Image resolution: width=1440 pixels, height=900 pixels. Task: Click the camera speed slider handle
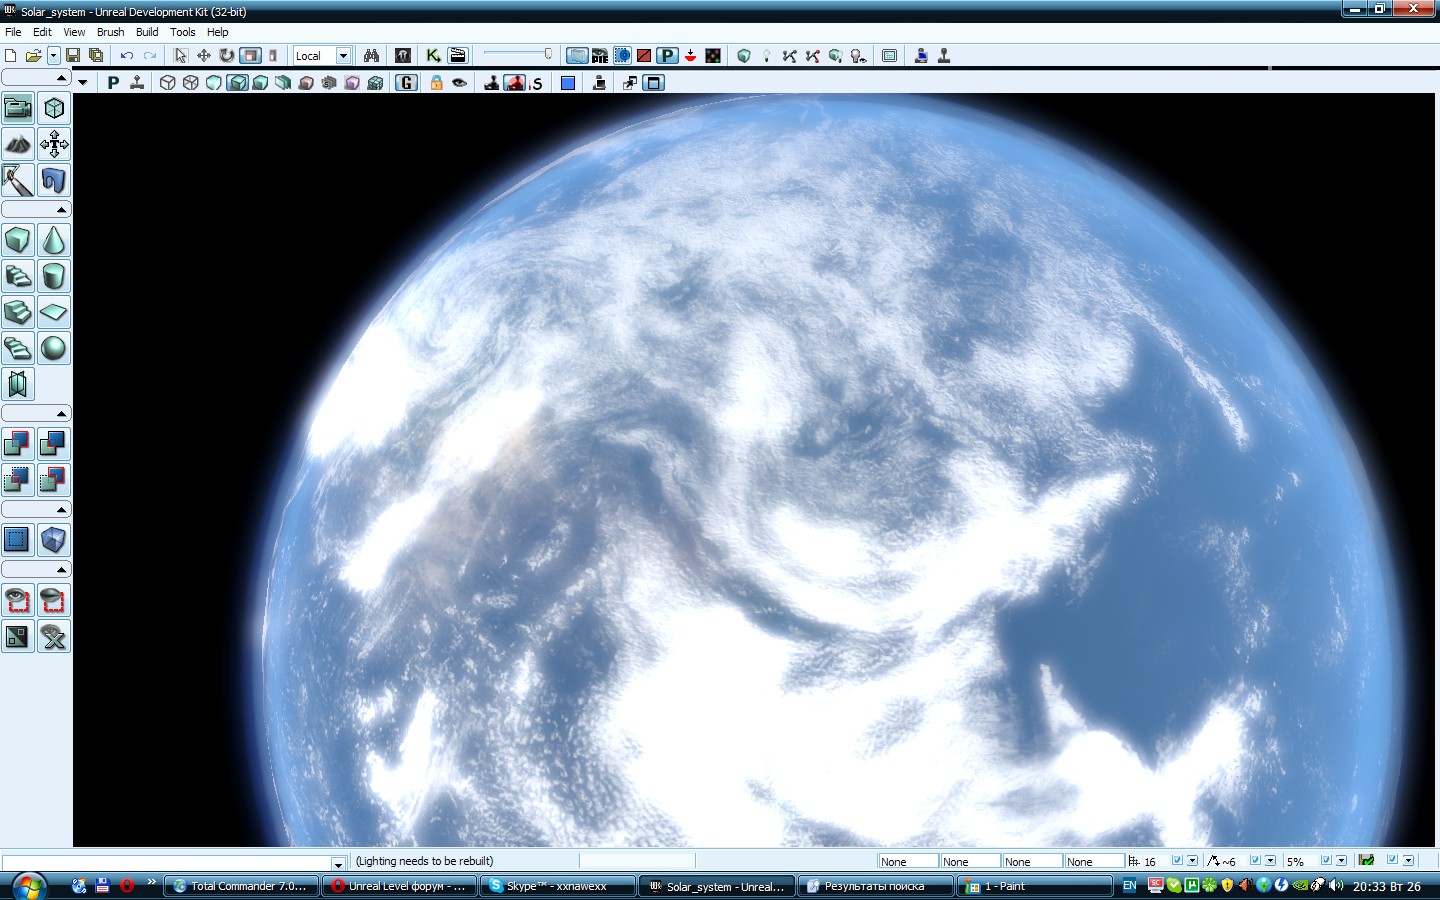548,54
